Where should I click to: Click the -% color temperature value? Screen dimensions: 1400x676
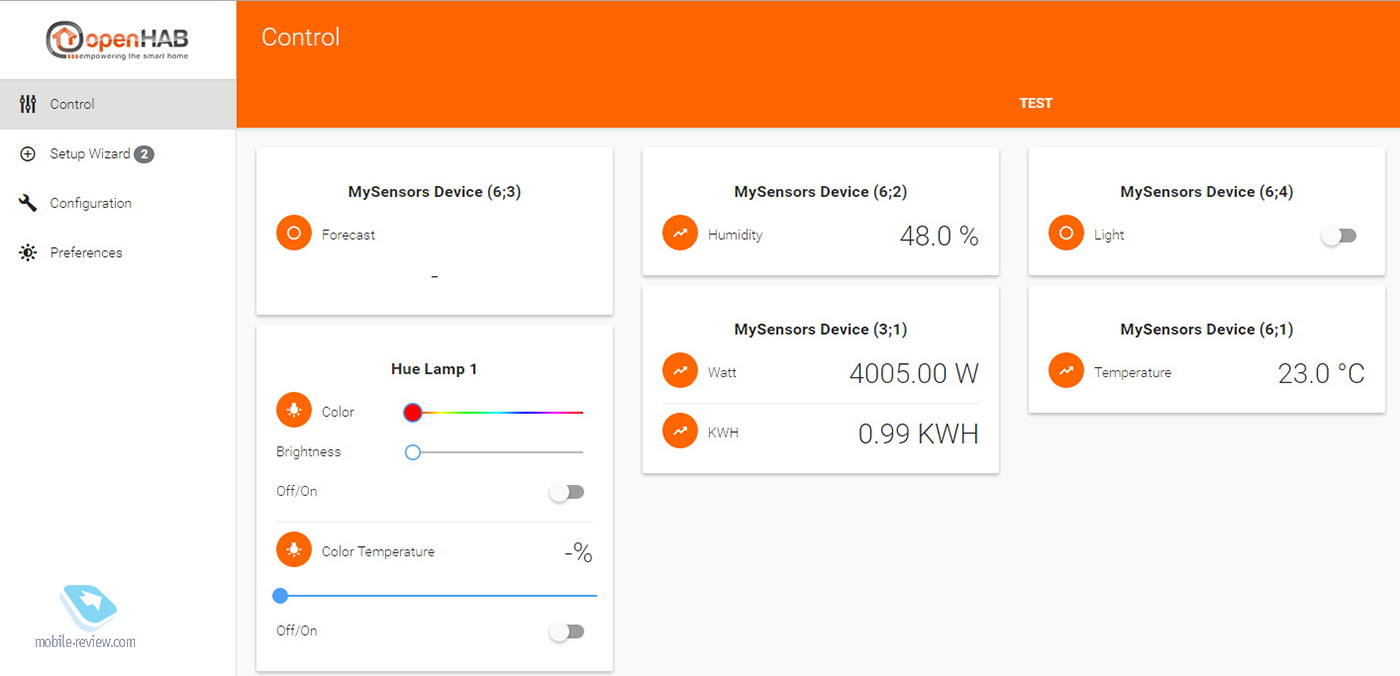click(x=578, y=552)
